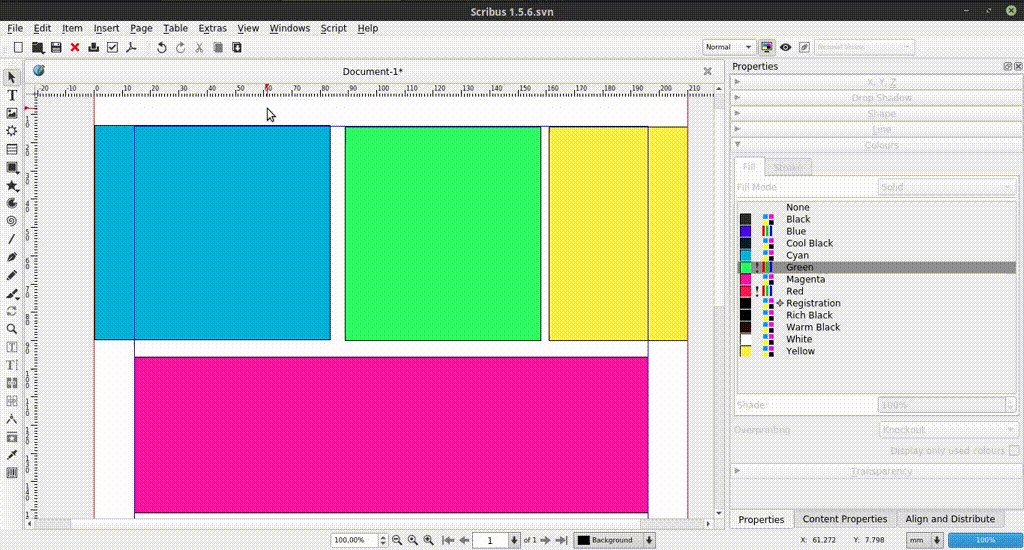Expand the Drop Shadow section
1024x550 pixels.
click(880, 98)
